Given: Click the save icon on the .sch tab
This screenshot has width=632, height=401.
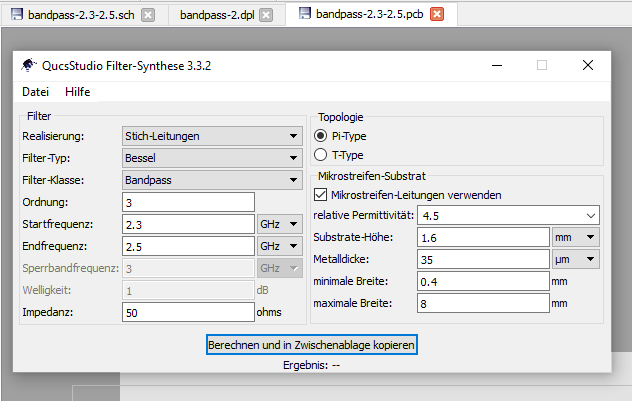Looking at the screenshot, I should pos(17,15).
